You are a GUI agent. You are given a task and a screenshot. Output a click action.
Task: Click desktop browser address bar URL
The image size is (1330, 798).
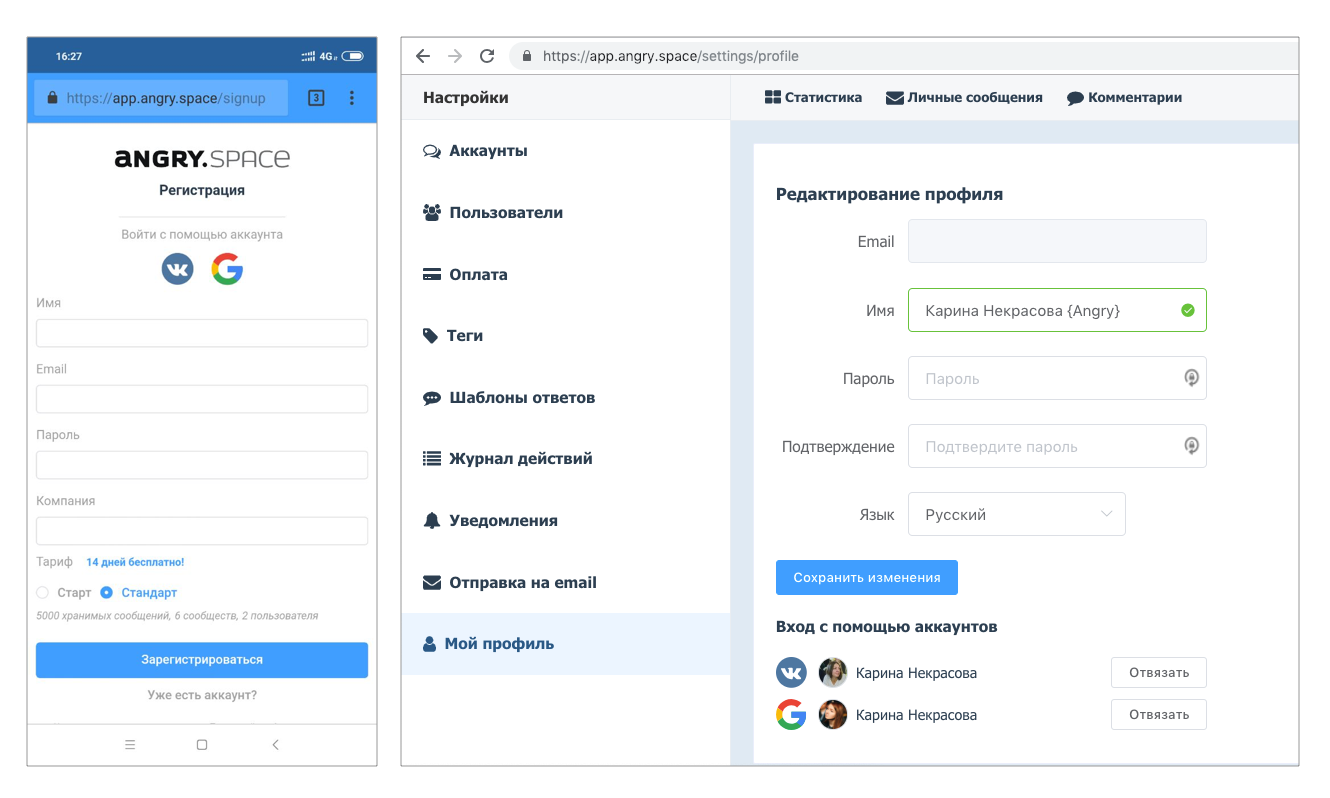click(671, 56)
